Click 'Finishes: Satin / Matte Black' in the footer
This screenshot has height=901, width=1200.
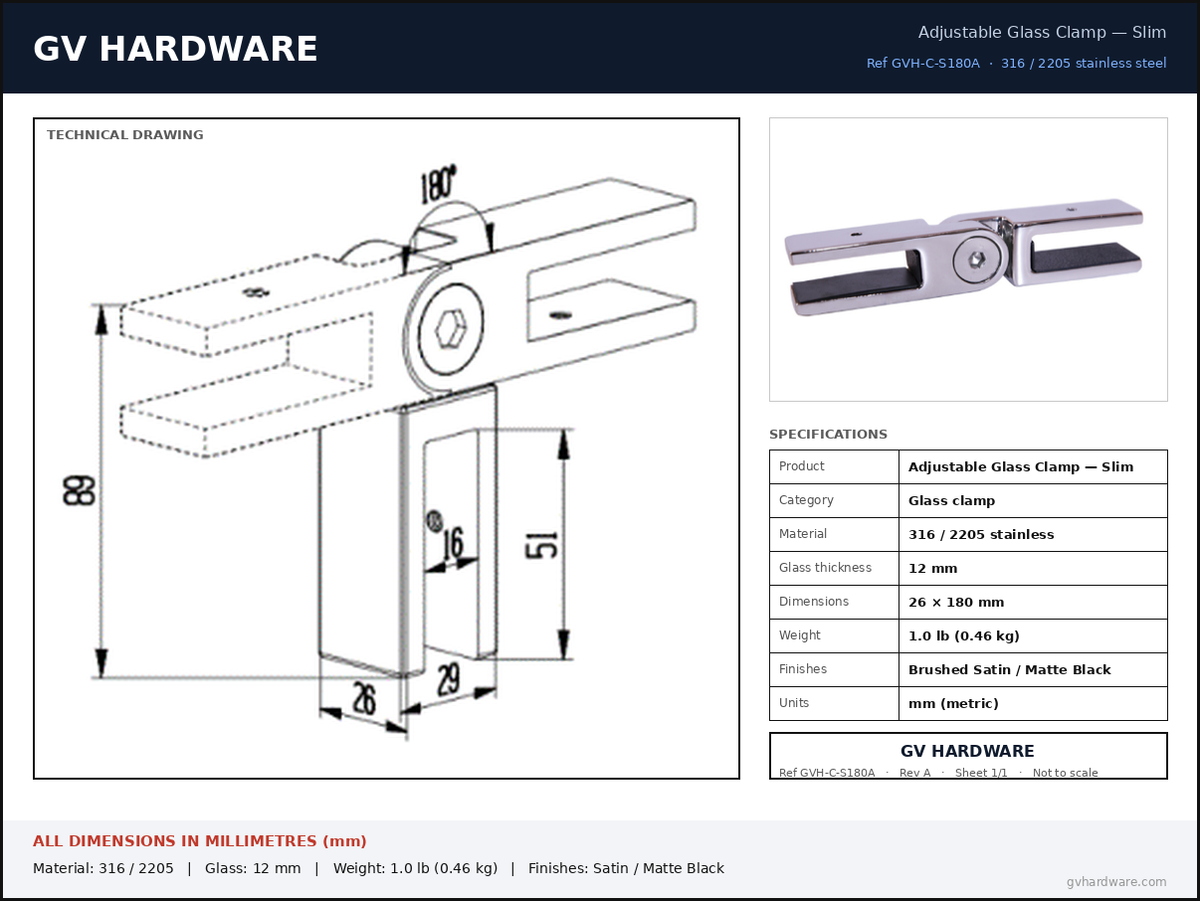[626, 868]
